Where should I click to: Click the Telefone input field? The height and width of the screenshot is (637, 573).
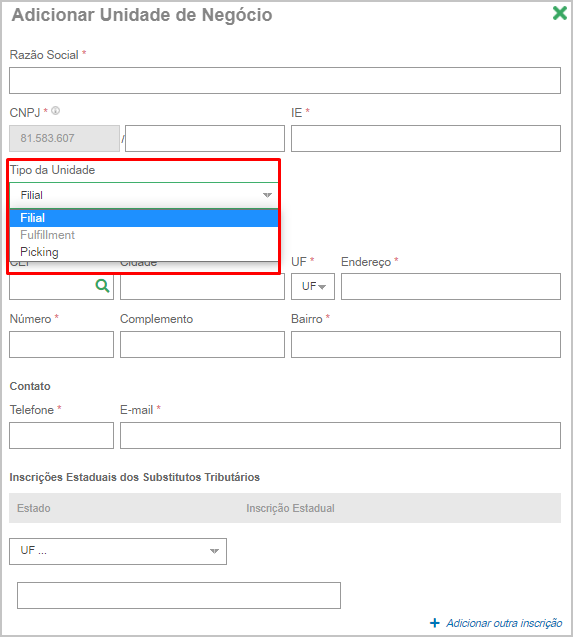(61, 436)
